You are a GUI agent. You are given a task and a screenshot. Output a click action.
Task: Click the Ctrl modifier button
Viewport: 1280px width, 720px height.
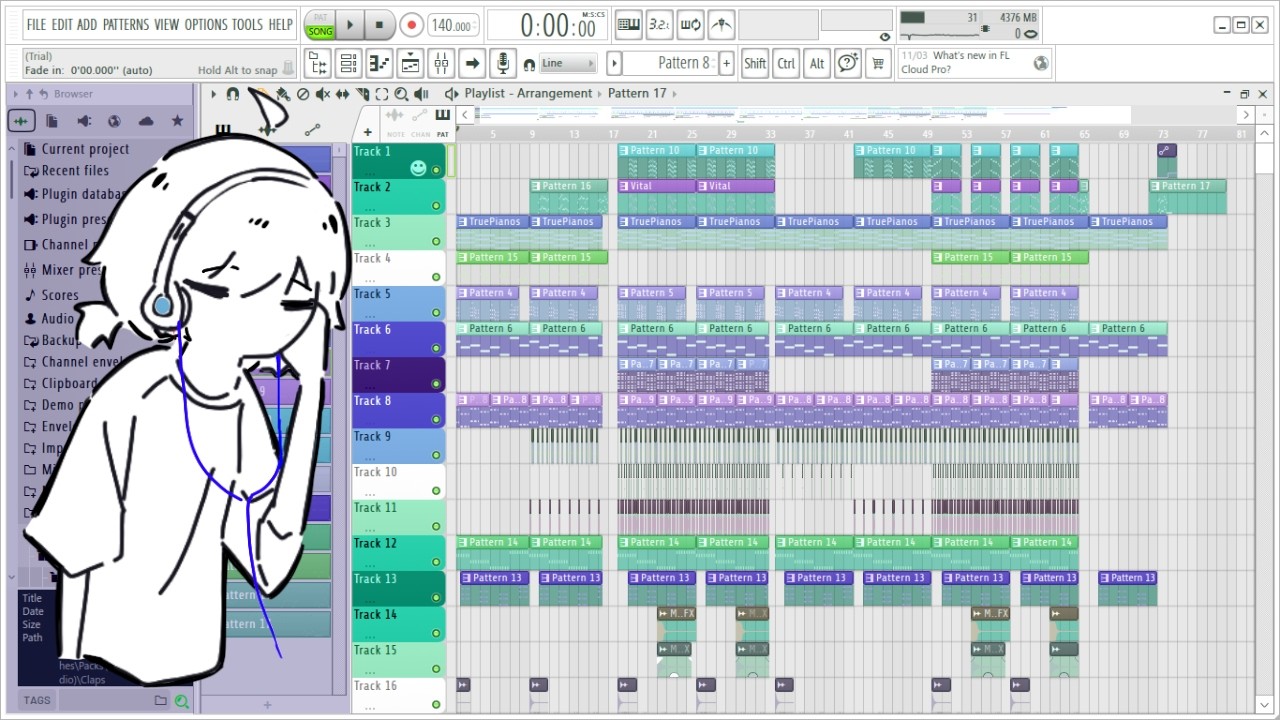click(786, 64)
